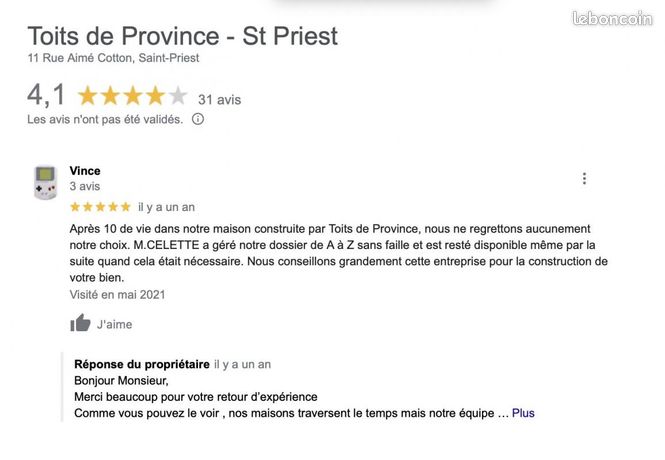The image size is (665, 460).
Task: Click the Bonjour Monsieur line in owner reply
Action: point(121,381)
